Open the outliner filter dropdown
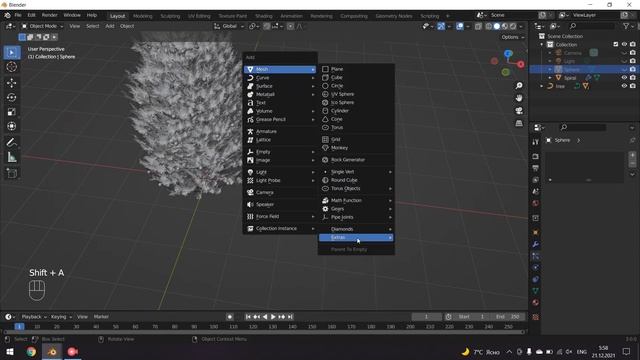Image resolution: width=640 pixels, height=360 pixels. tap(628, 26)
